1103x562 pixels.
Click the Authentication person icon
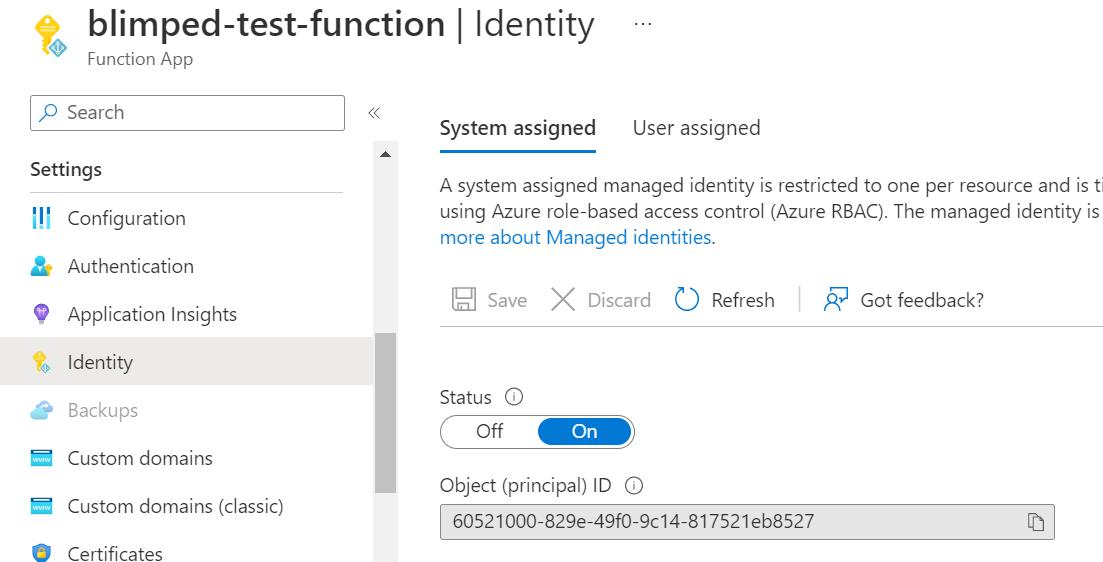click(42, 266)
